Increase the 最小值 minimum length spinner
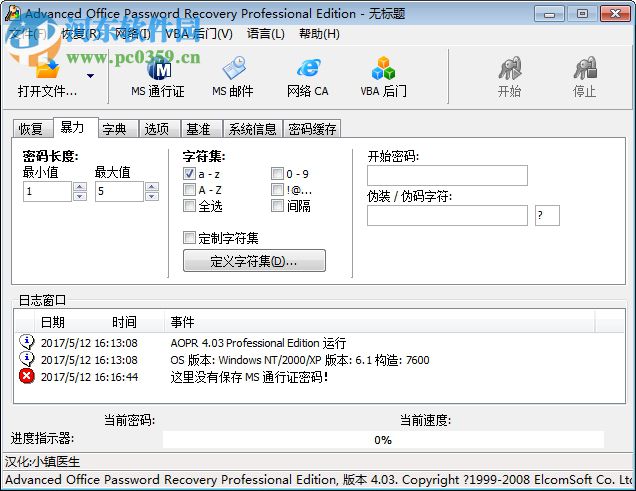Viewport: 636px width, 491px height. 80,187
